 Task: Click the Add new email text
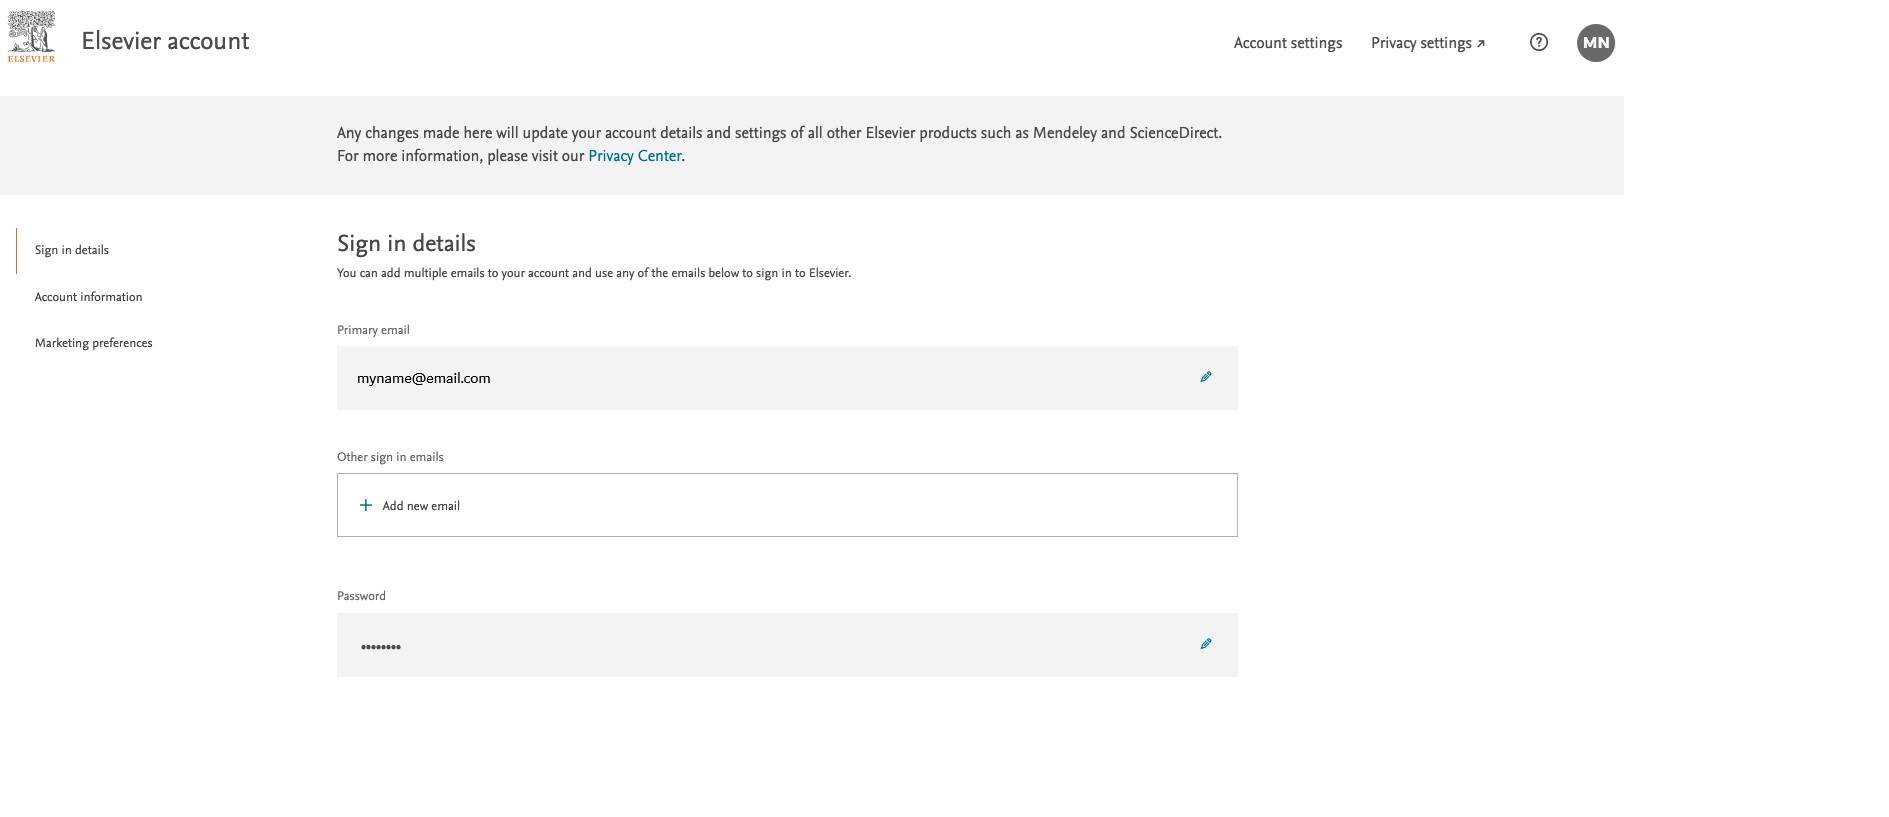421,506
